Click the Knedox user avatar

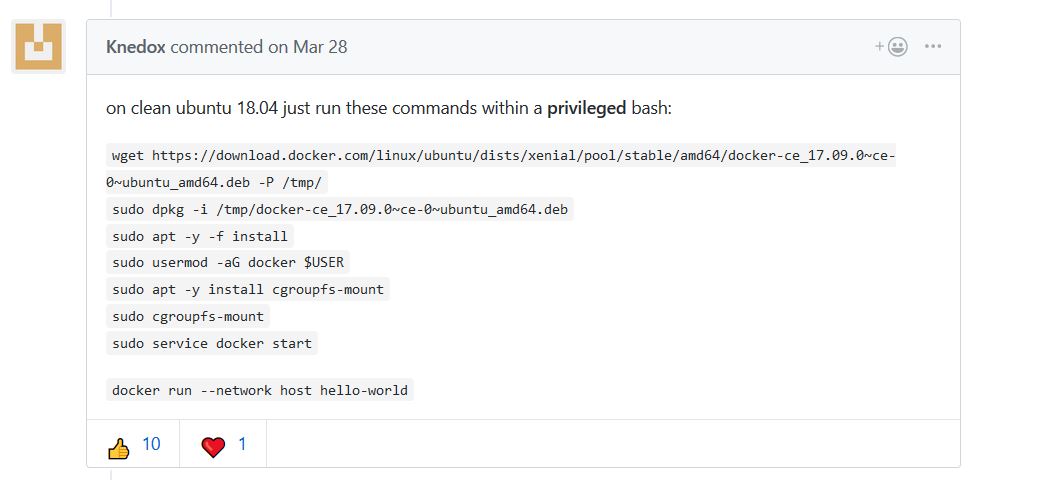click(x=38, y=47)
